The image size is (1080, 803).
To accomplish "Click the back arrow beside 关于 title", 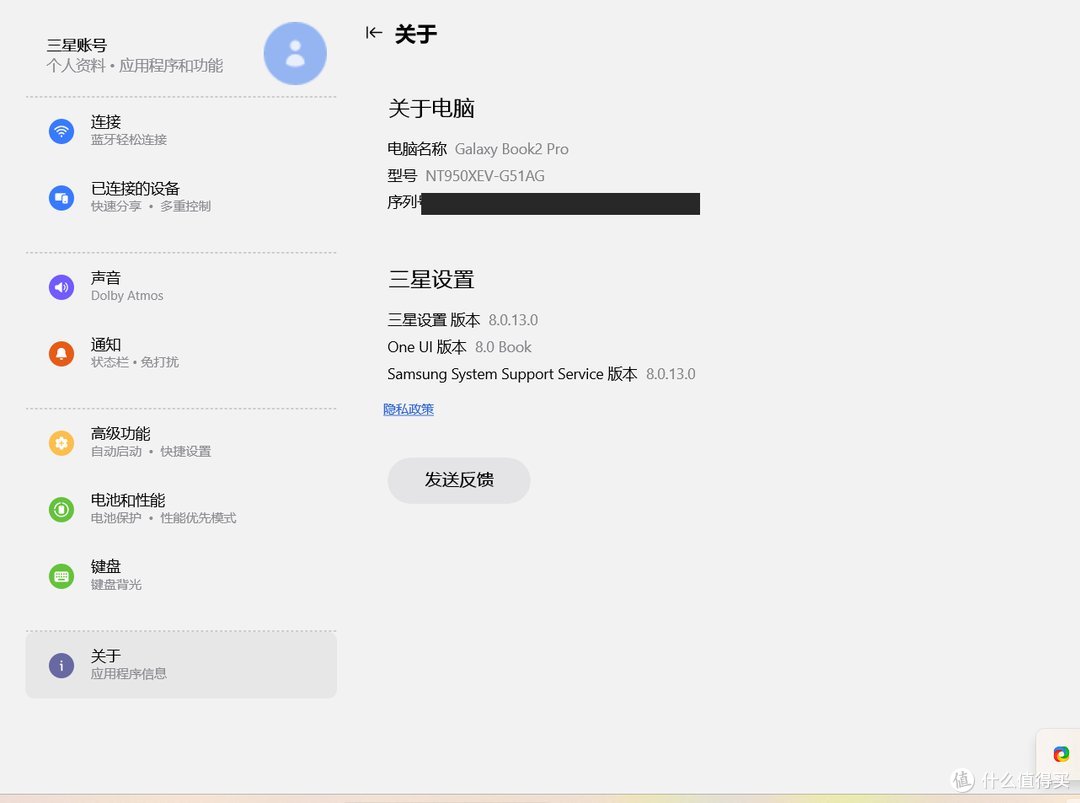I will [x=373, y=32].
